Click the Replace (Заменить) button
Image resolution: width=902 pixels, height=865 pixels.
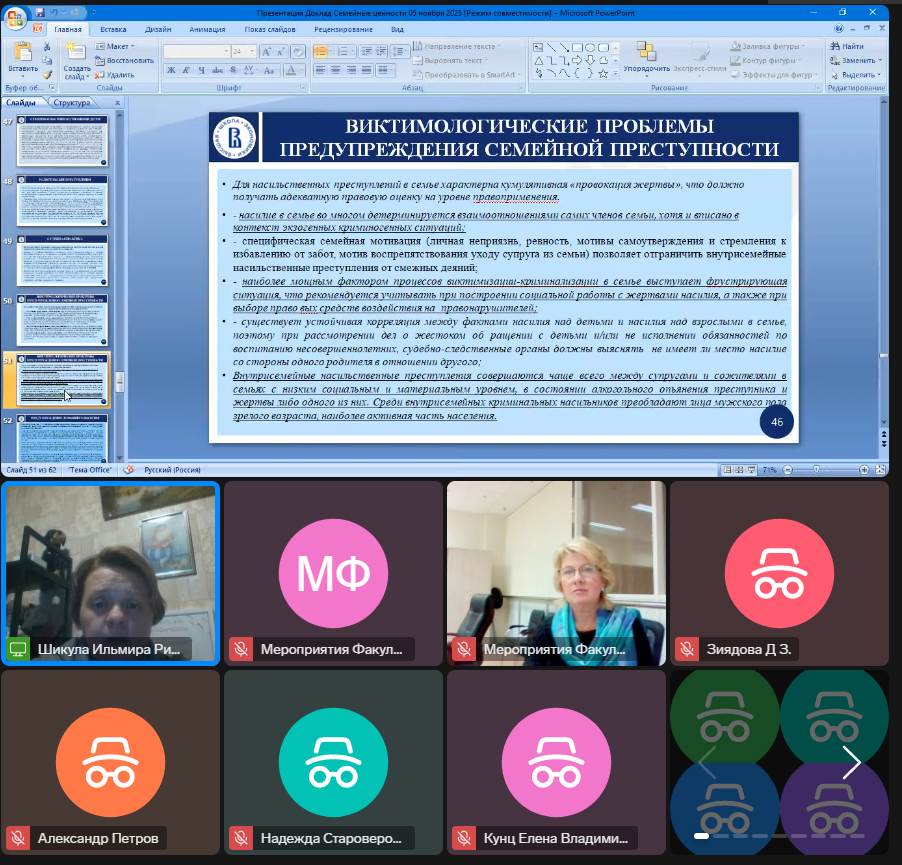coord(857,60)
